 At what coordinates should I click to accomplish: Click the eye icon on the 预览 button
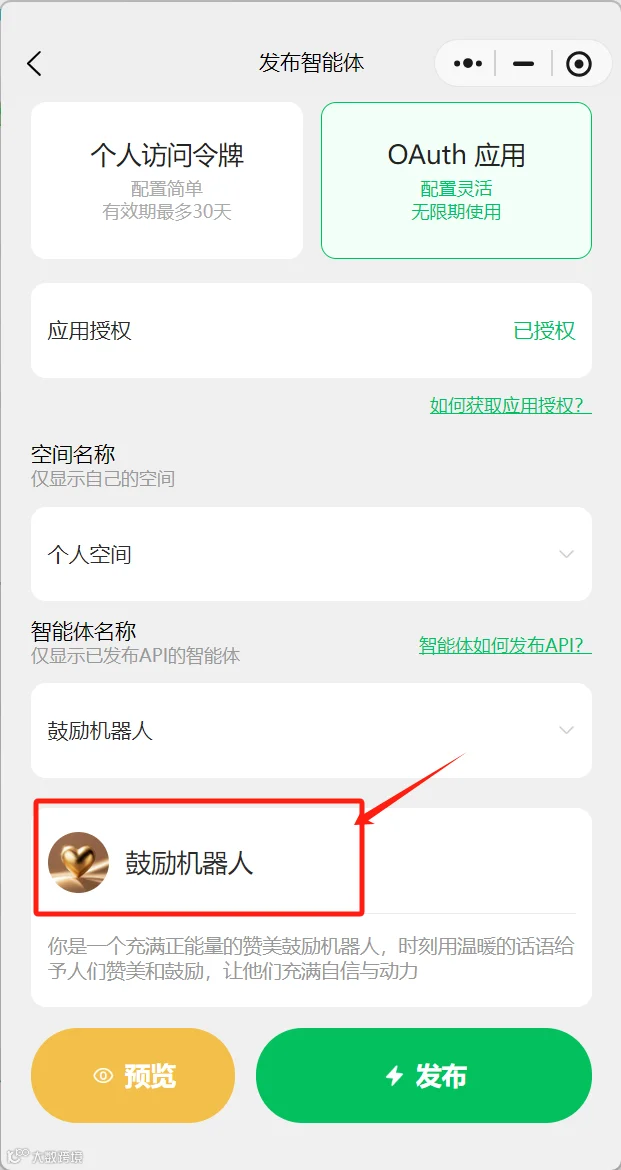pyautogui.click(x=103, y=1076)
